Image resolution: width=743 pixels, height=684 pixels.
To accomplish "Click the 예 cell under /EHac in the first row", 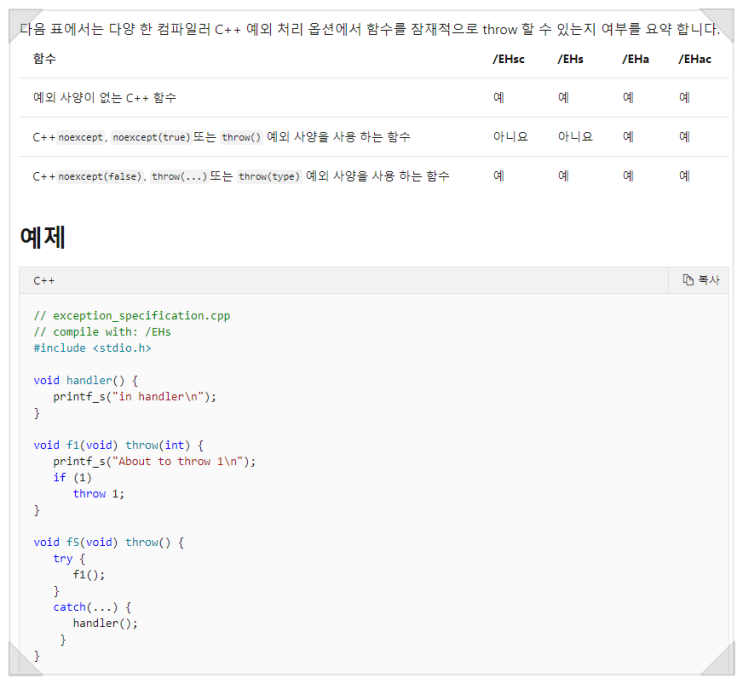I will (684, 98).
